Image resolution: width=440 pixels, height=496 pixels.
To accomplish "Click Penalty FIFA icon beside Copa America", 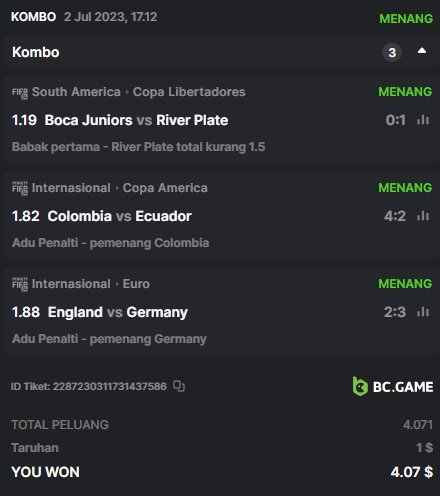I will click(20, 188).
